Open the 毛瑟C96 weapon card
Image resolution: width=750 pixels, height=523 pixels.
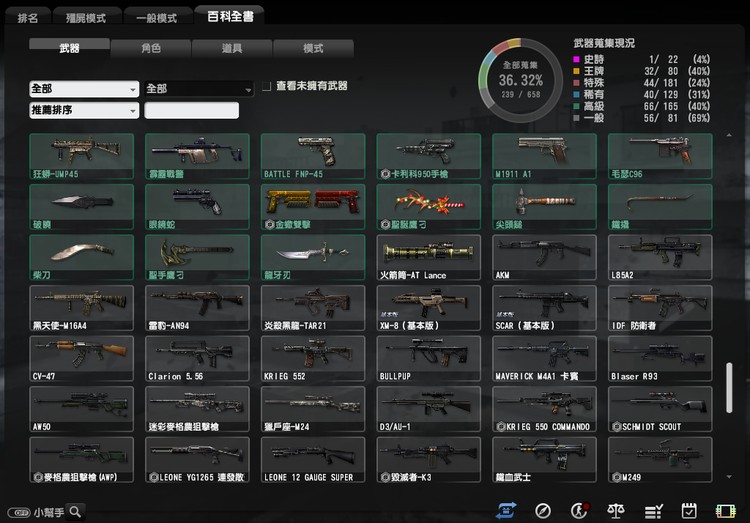pyautogui.click(x=660, y=156)
